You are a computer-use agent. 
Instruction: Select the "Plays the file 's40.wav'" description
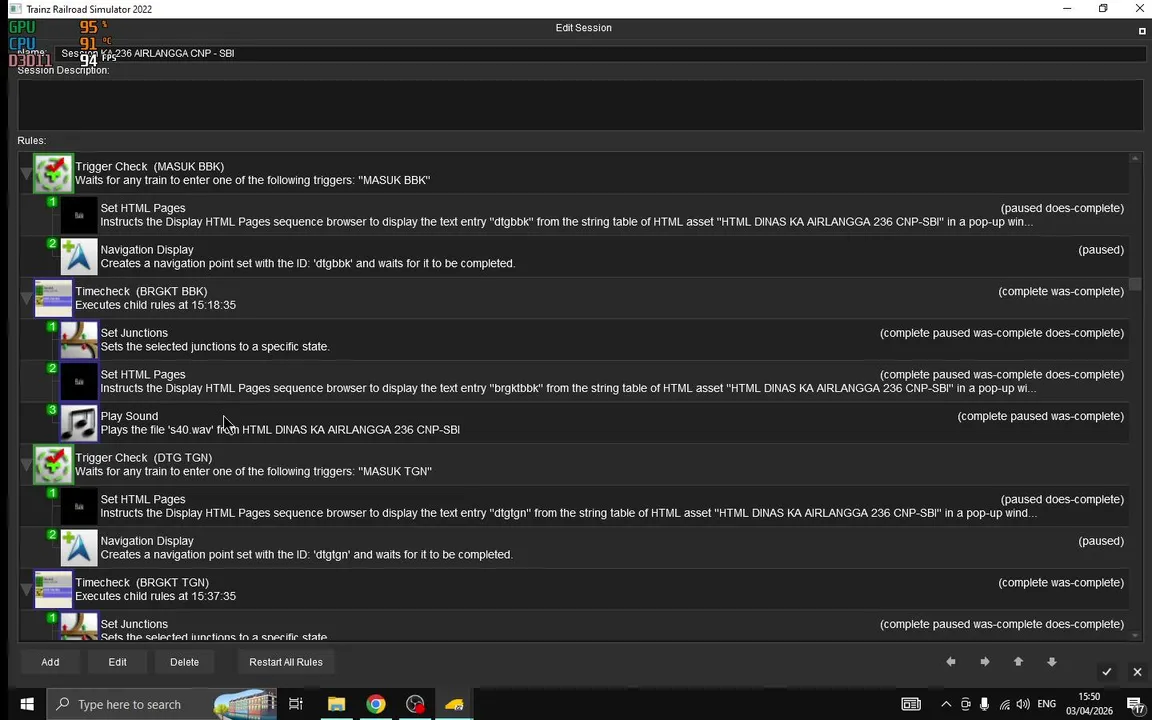[280, 430]
